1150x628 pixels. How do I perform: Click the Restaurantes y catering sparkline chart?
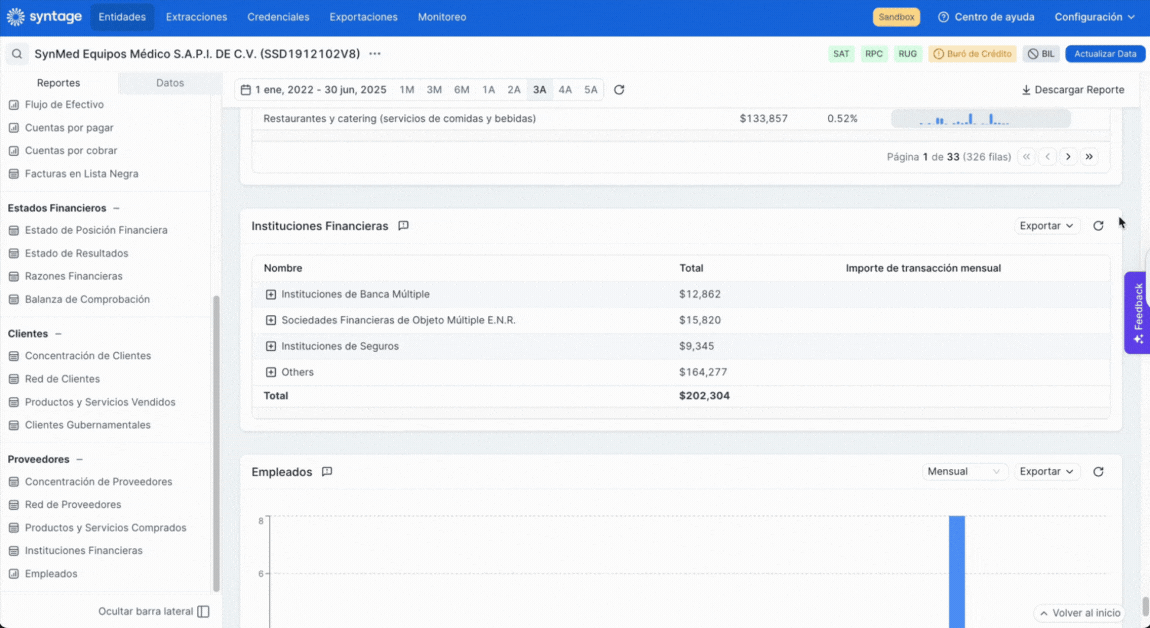[981, 119]
